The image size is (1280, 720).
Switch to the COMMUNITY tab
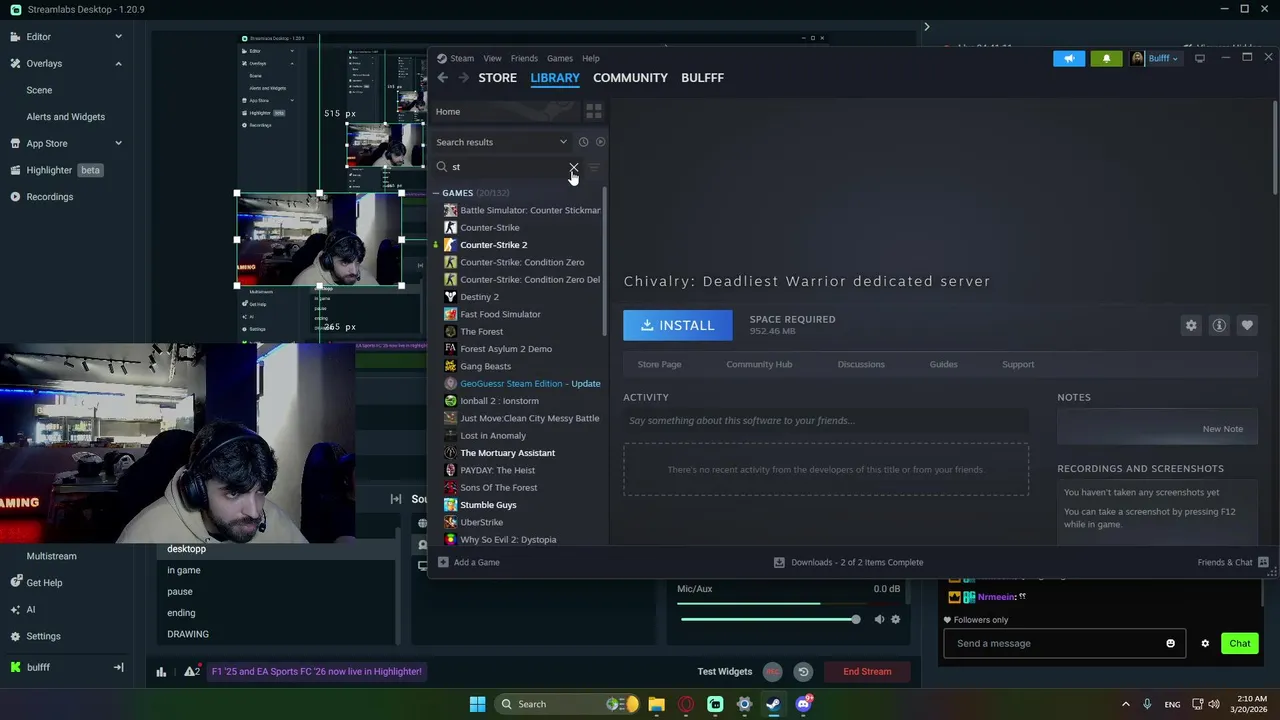[630, 78]
